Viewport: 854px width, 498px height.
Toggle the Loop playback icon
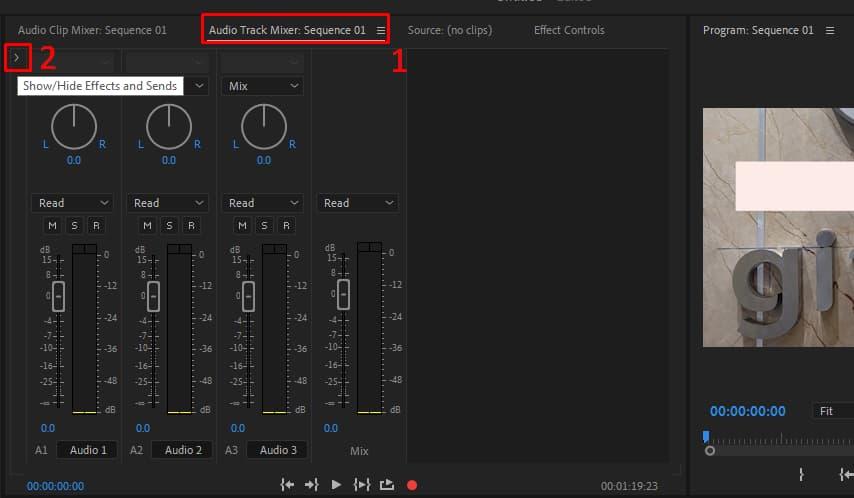point(386,485)
